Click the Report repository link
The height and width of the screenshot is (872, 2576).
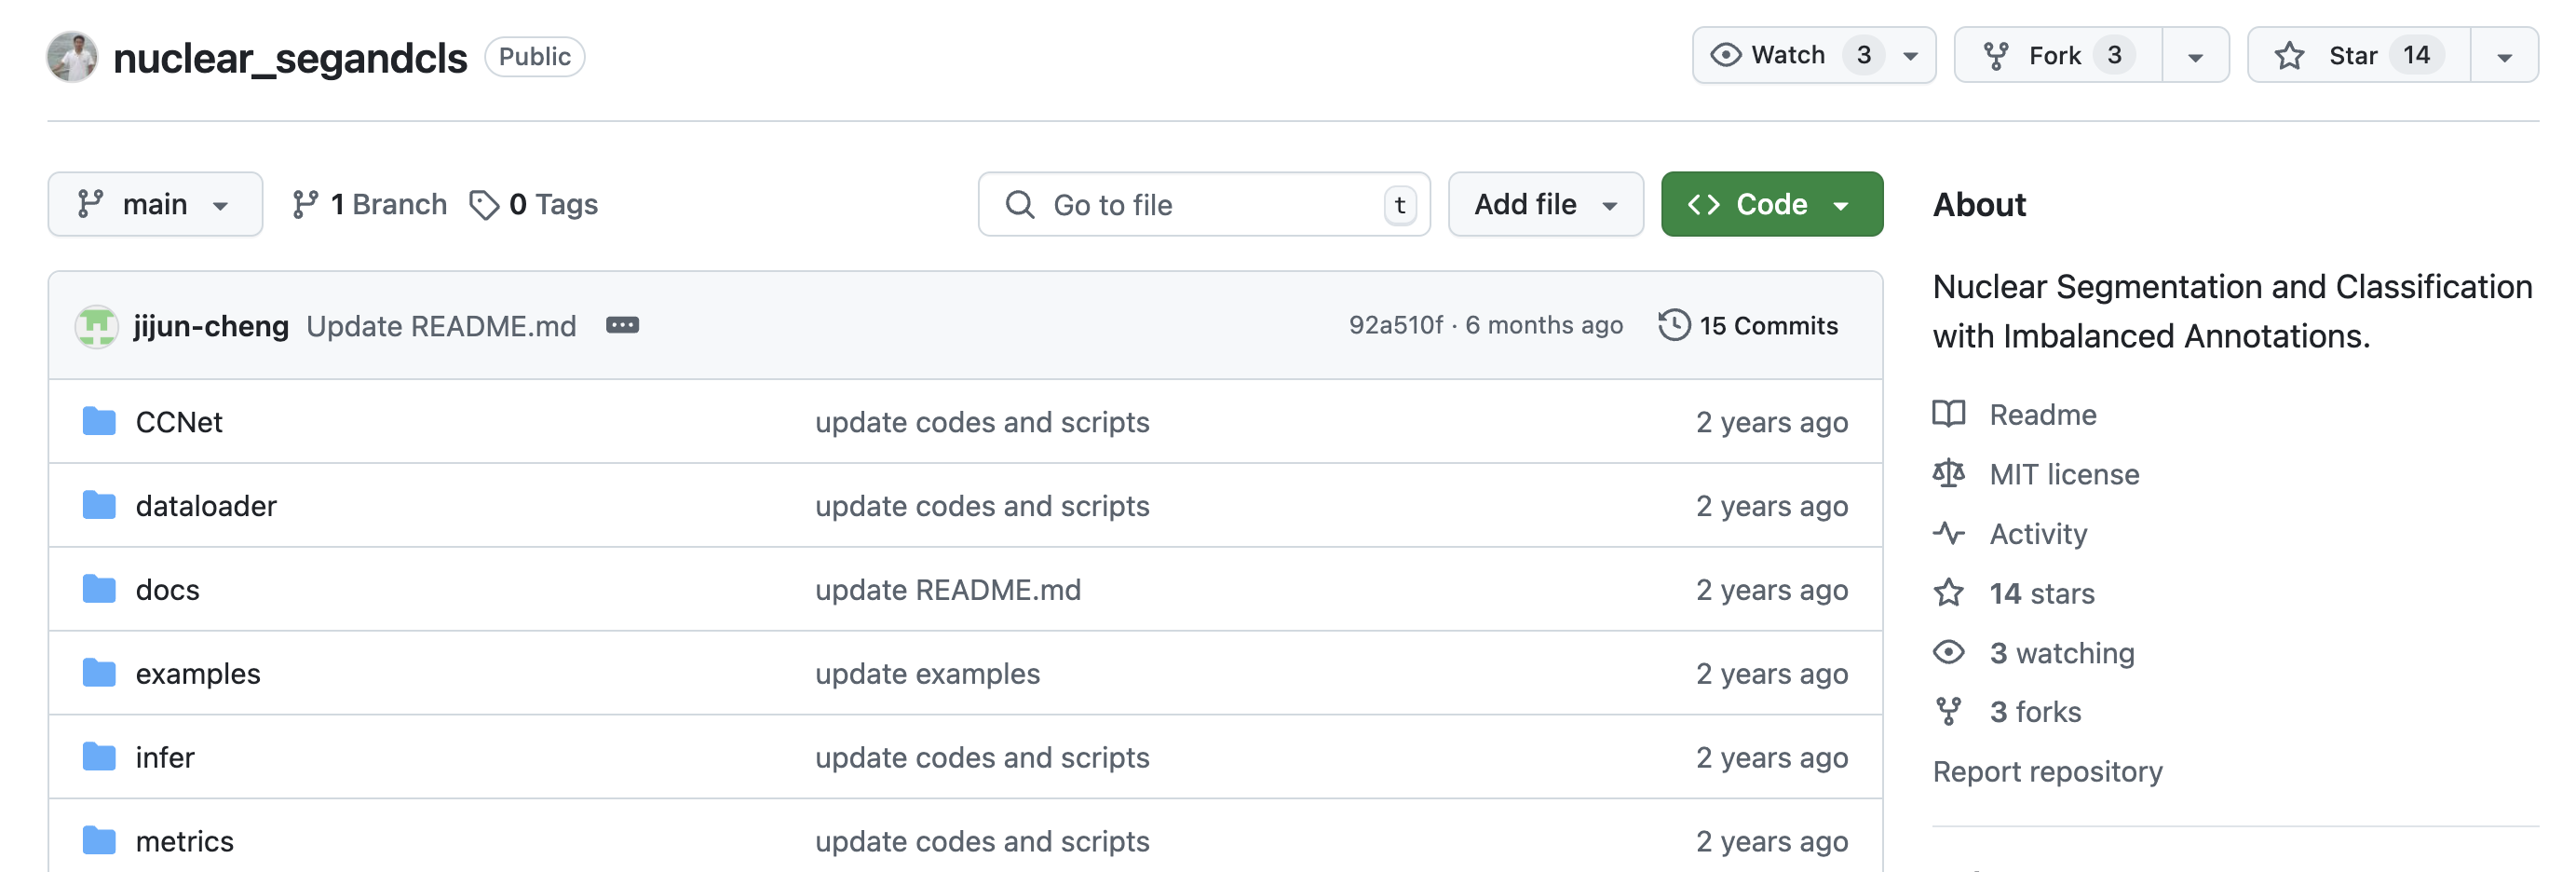tap(2047, 772)
